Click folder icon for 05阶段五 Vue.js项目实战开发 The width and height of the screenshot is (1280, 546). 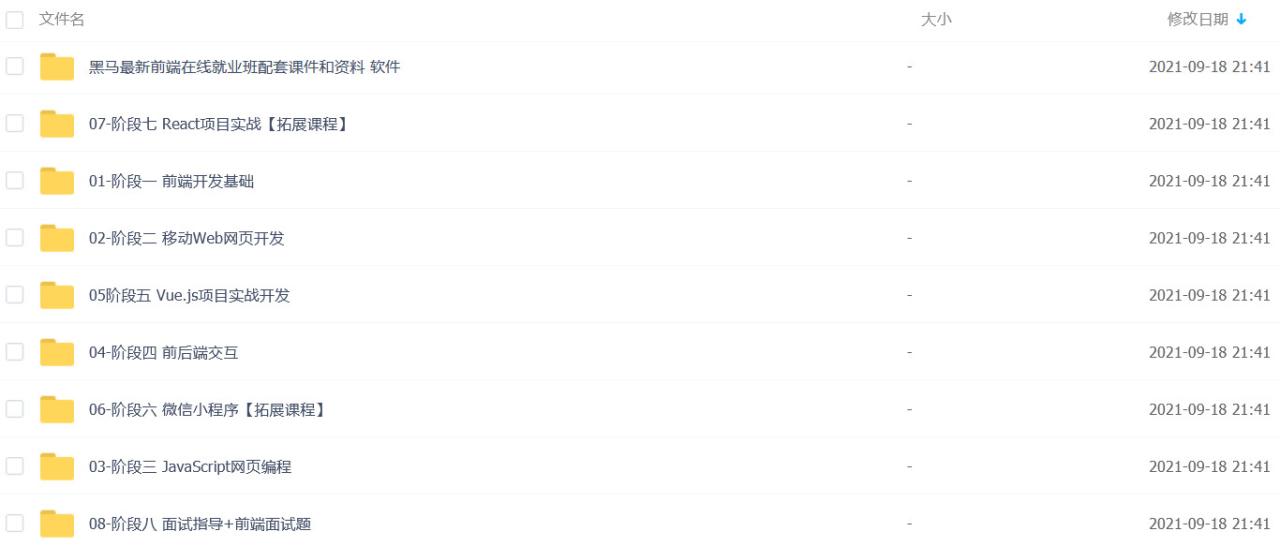click(x=57, y=295)
